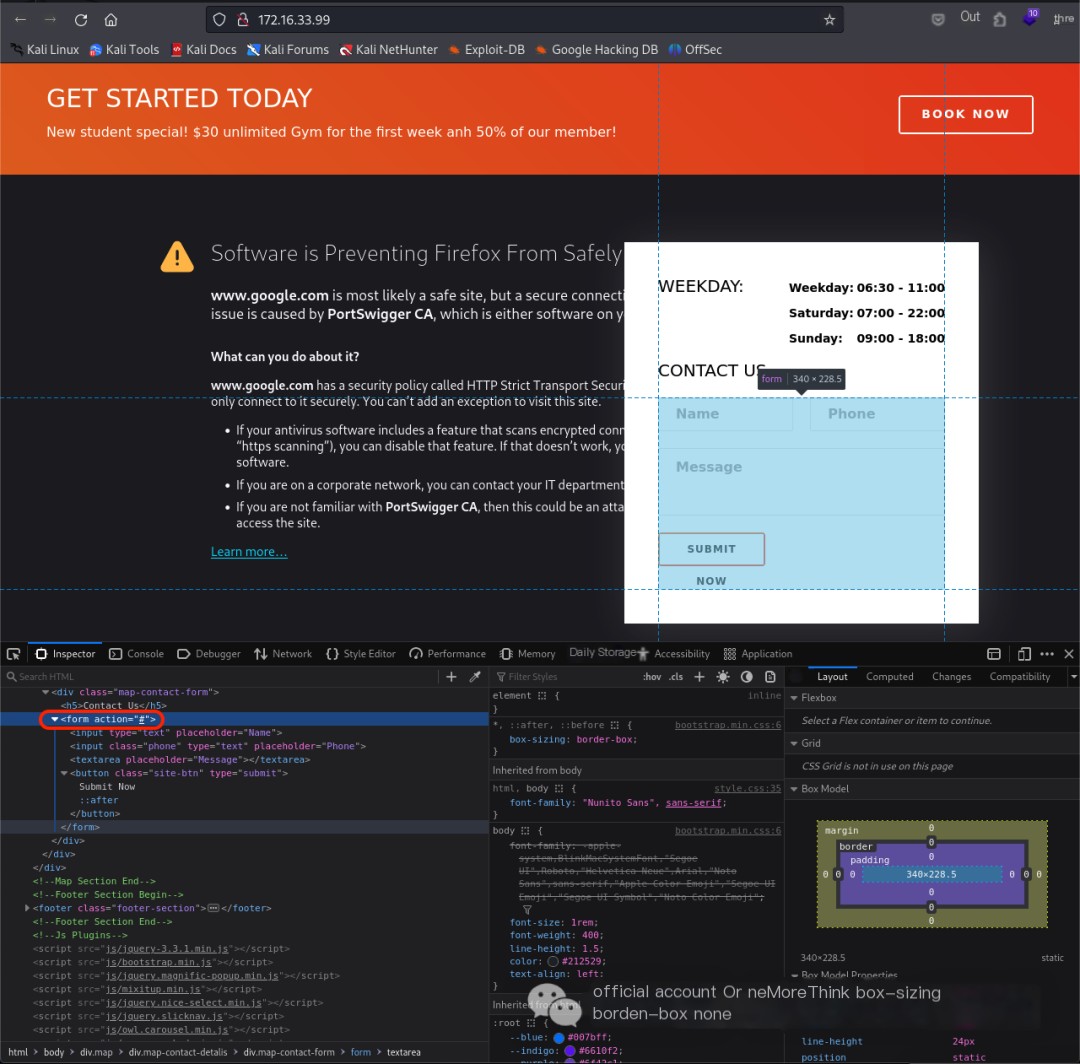1080x1064 pixels.
Task: Expand the footer footer-section node
Action: click(x=28, y=908)
